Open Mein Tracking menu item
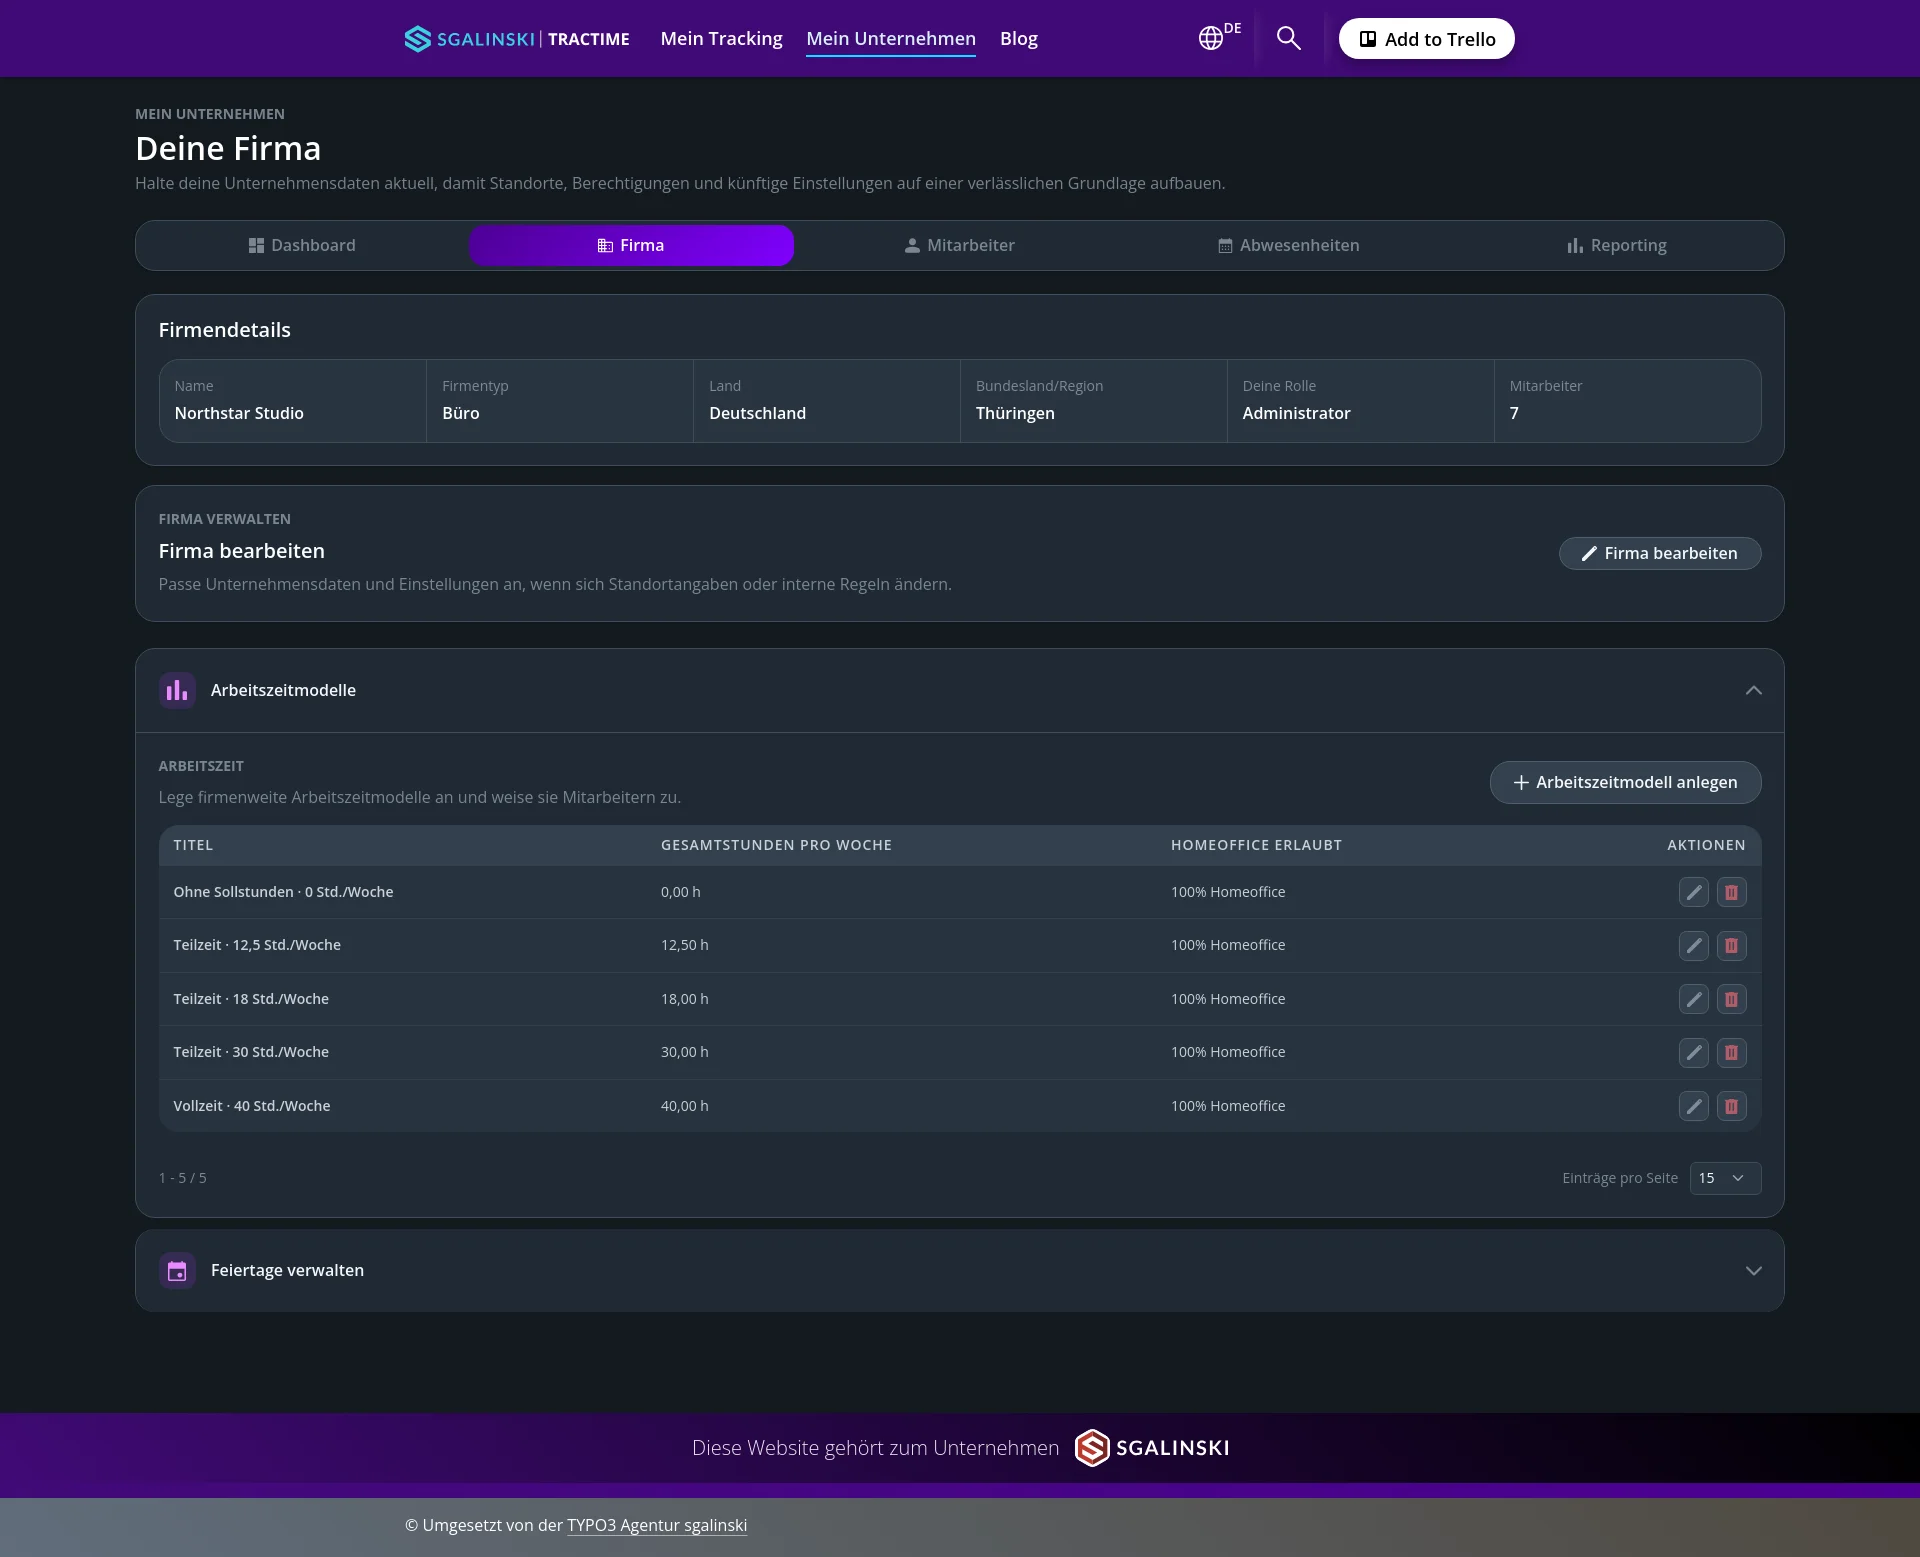1920x1557 pixels. [x=721, y=39]
